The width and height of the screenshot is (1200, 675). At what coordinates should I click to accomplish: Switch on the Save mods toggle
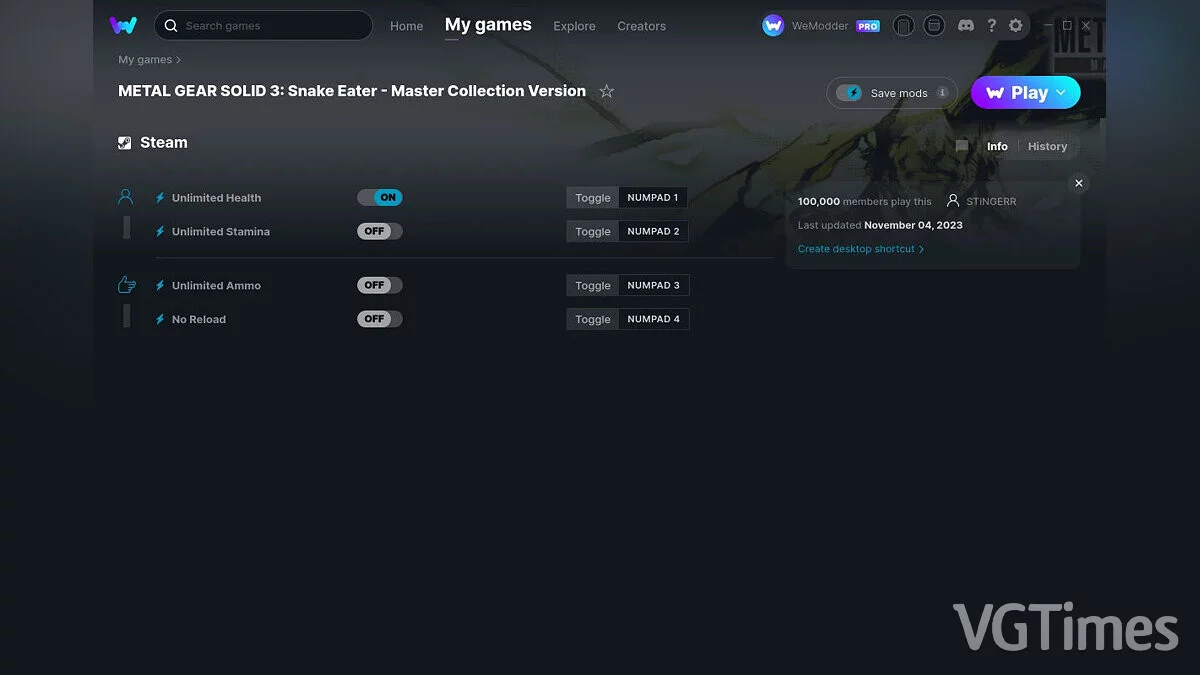[849, 93]
